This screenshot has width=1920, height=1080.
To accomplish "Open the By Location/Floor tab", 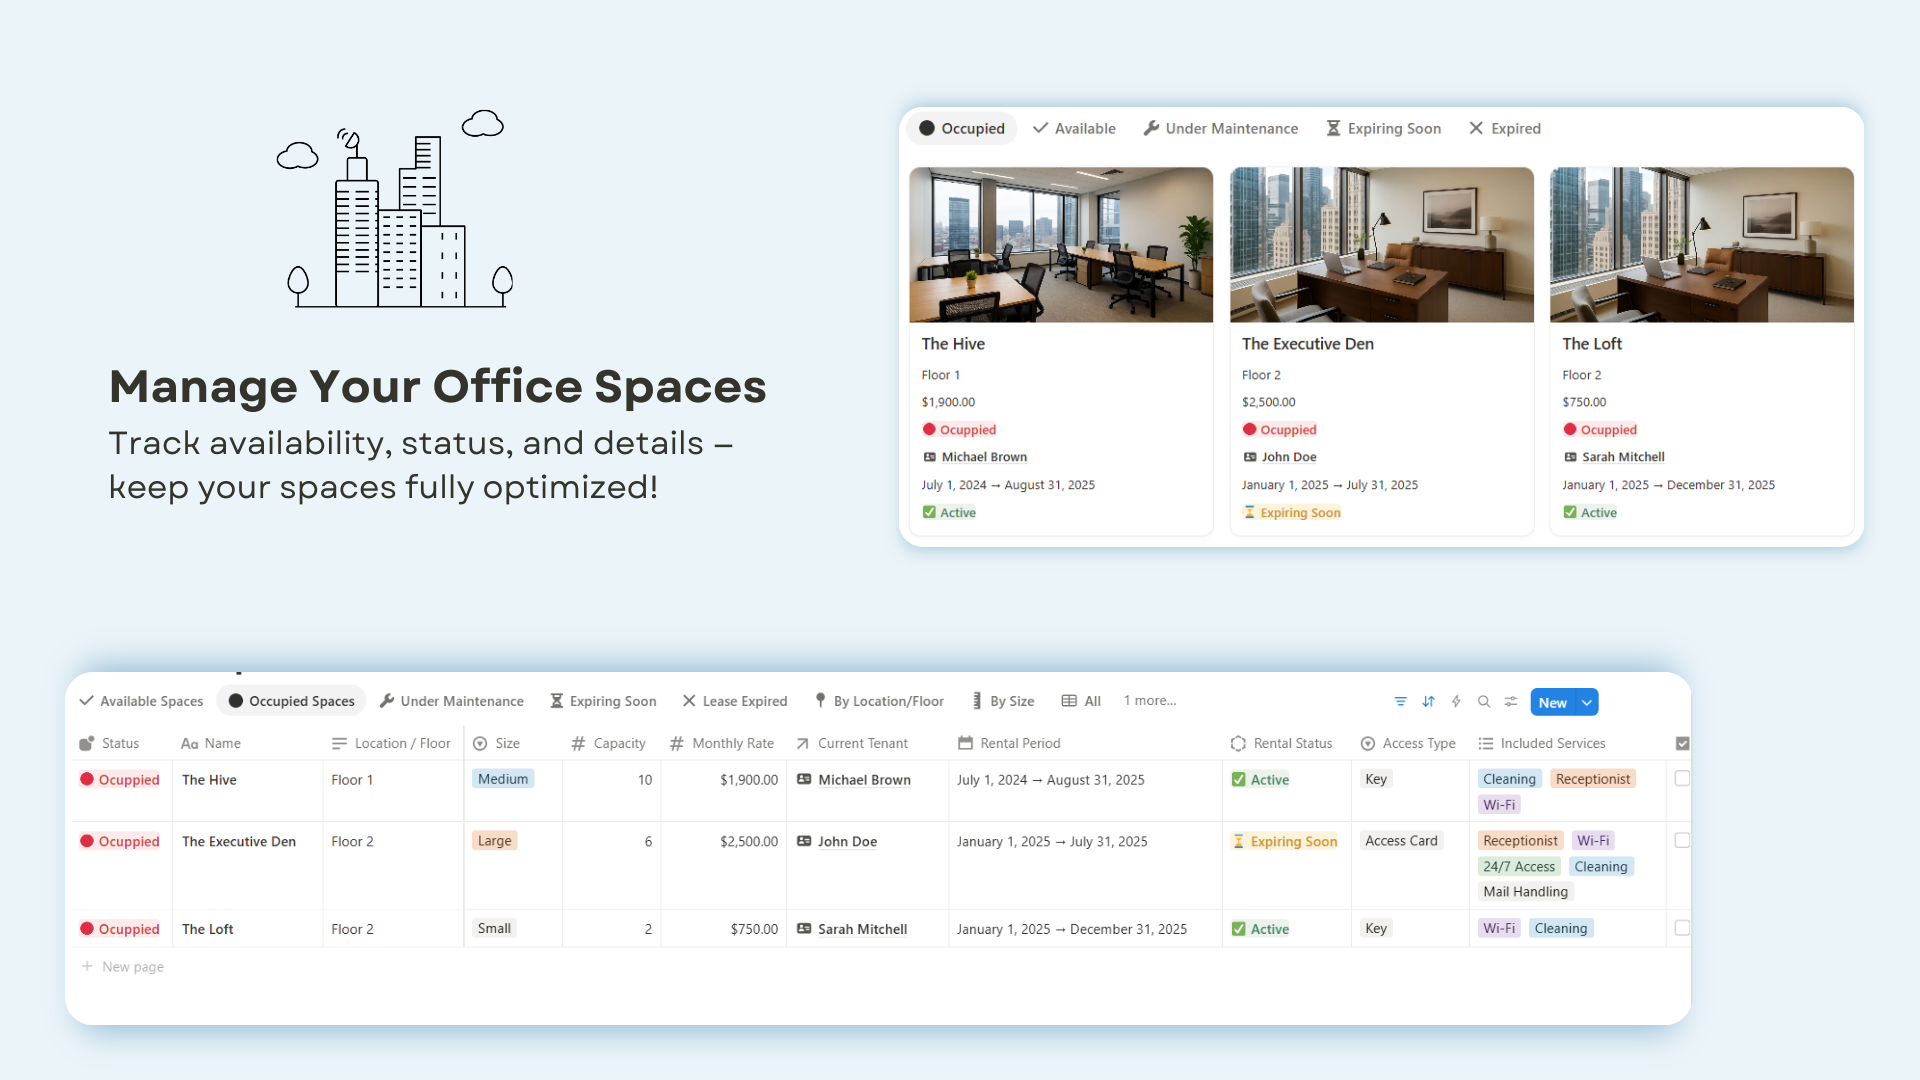I will (879, 701).
